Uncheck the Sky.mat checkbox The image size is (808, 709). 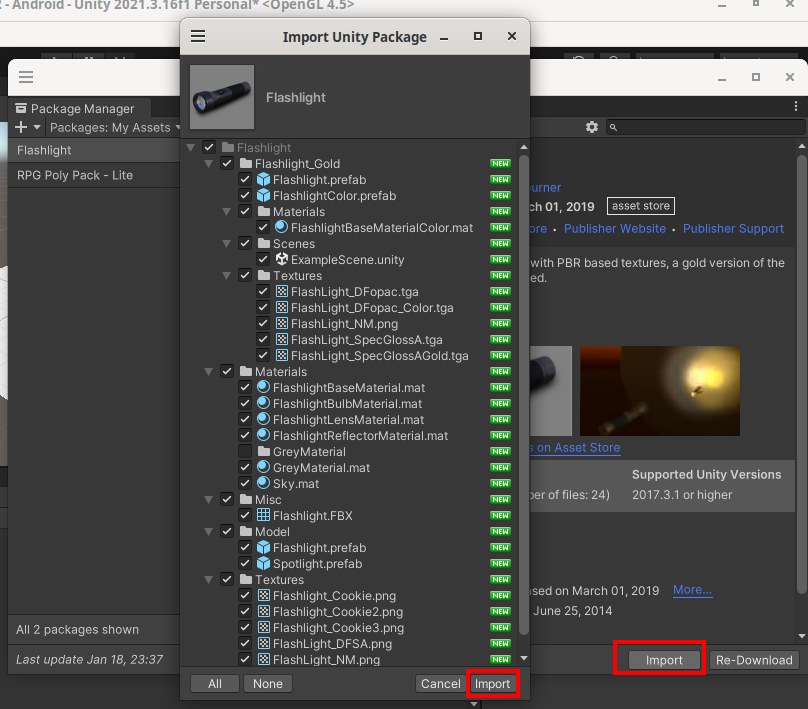tap(245, 484)
